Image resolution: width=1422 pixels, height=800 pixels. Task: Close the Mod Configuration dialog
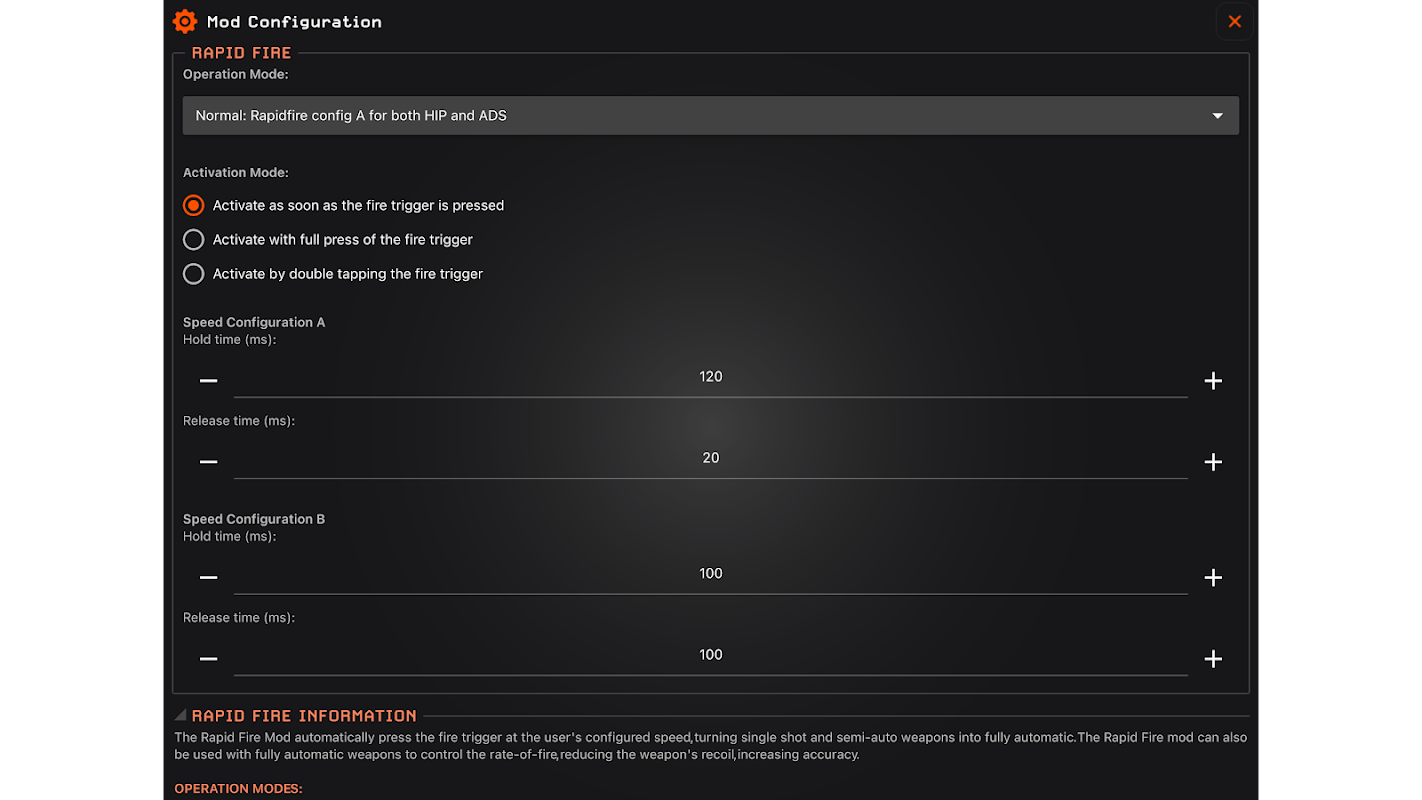pyautogui.click(x=1234, y=21)
